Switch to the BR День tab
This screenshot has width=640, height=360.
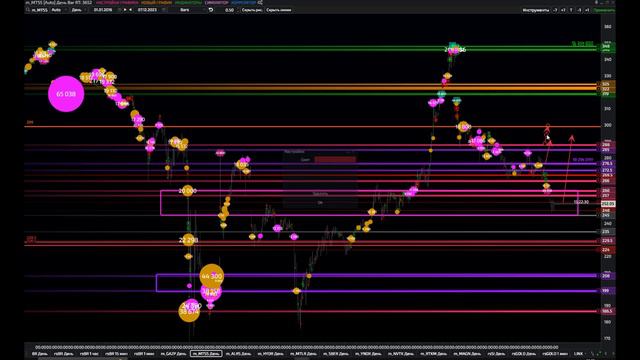point(40,354)
